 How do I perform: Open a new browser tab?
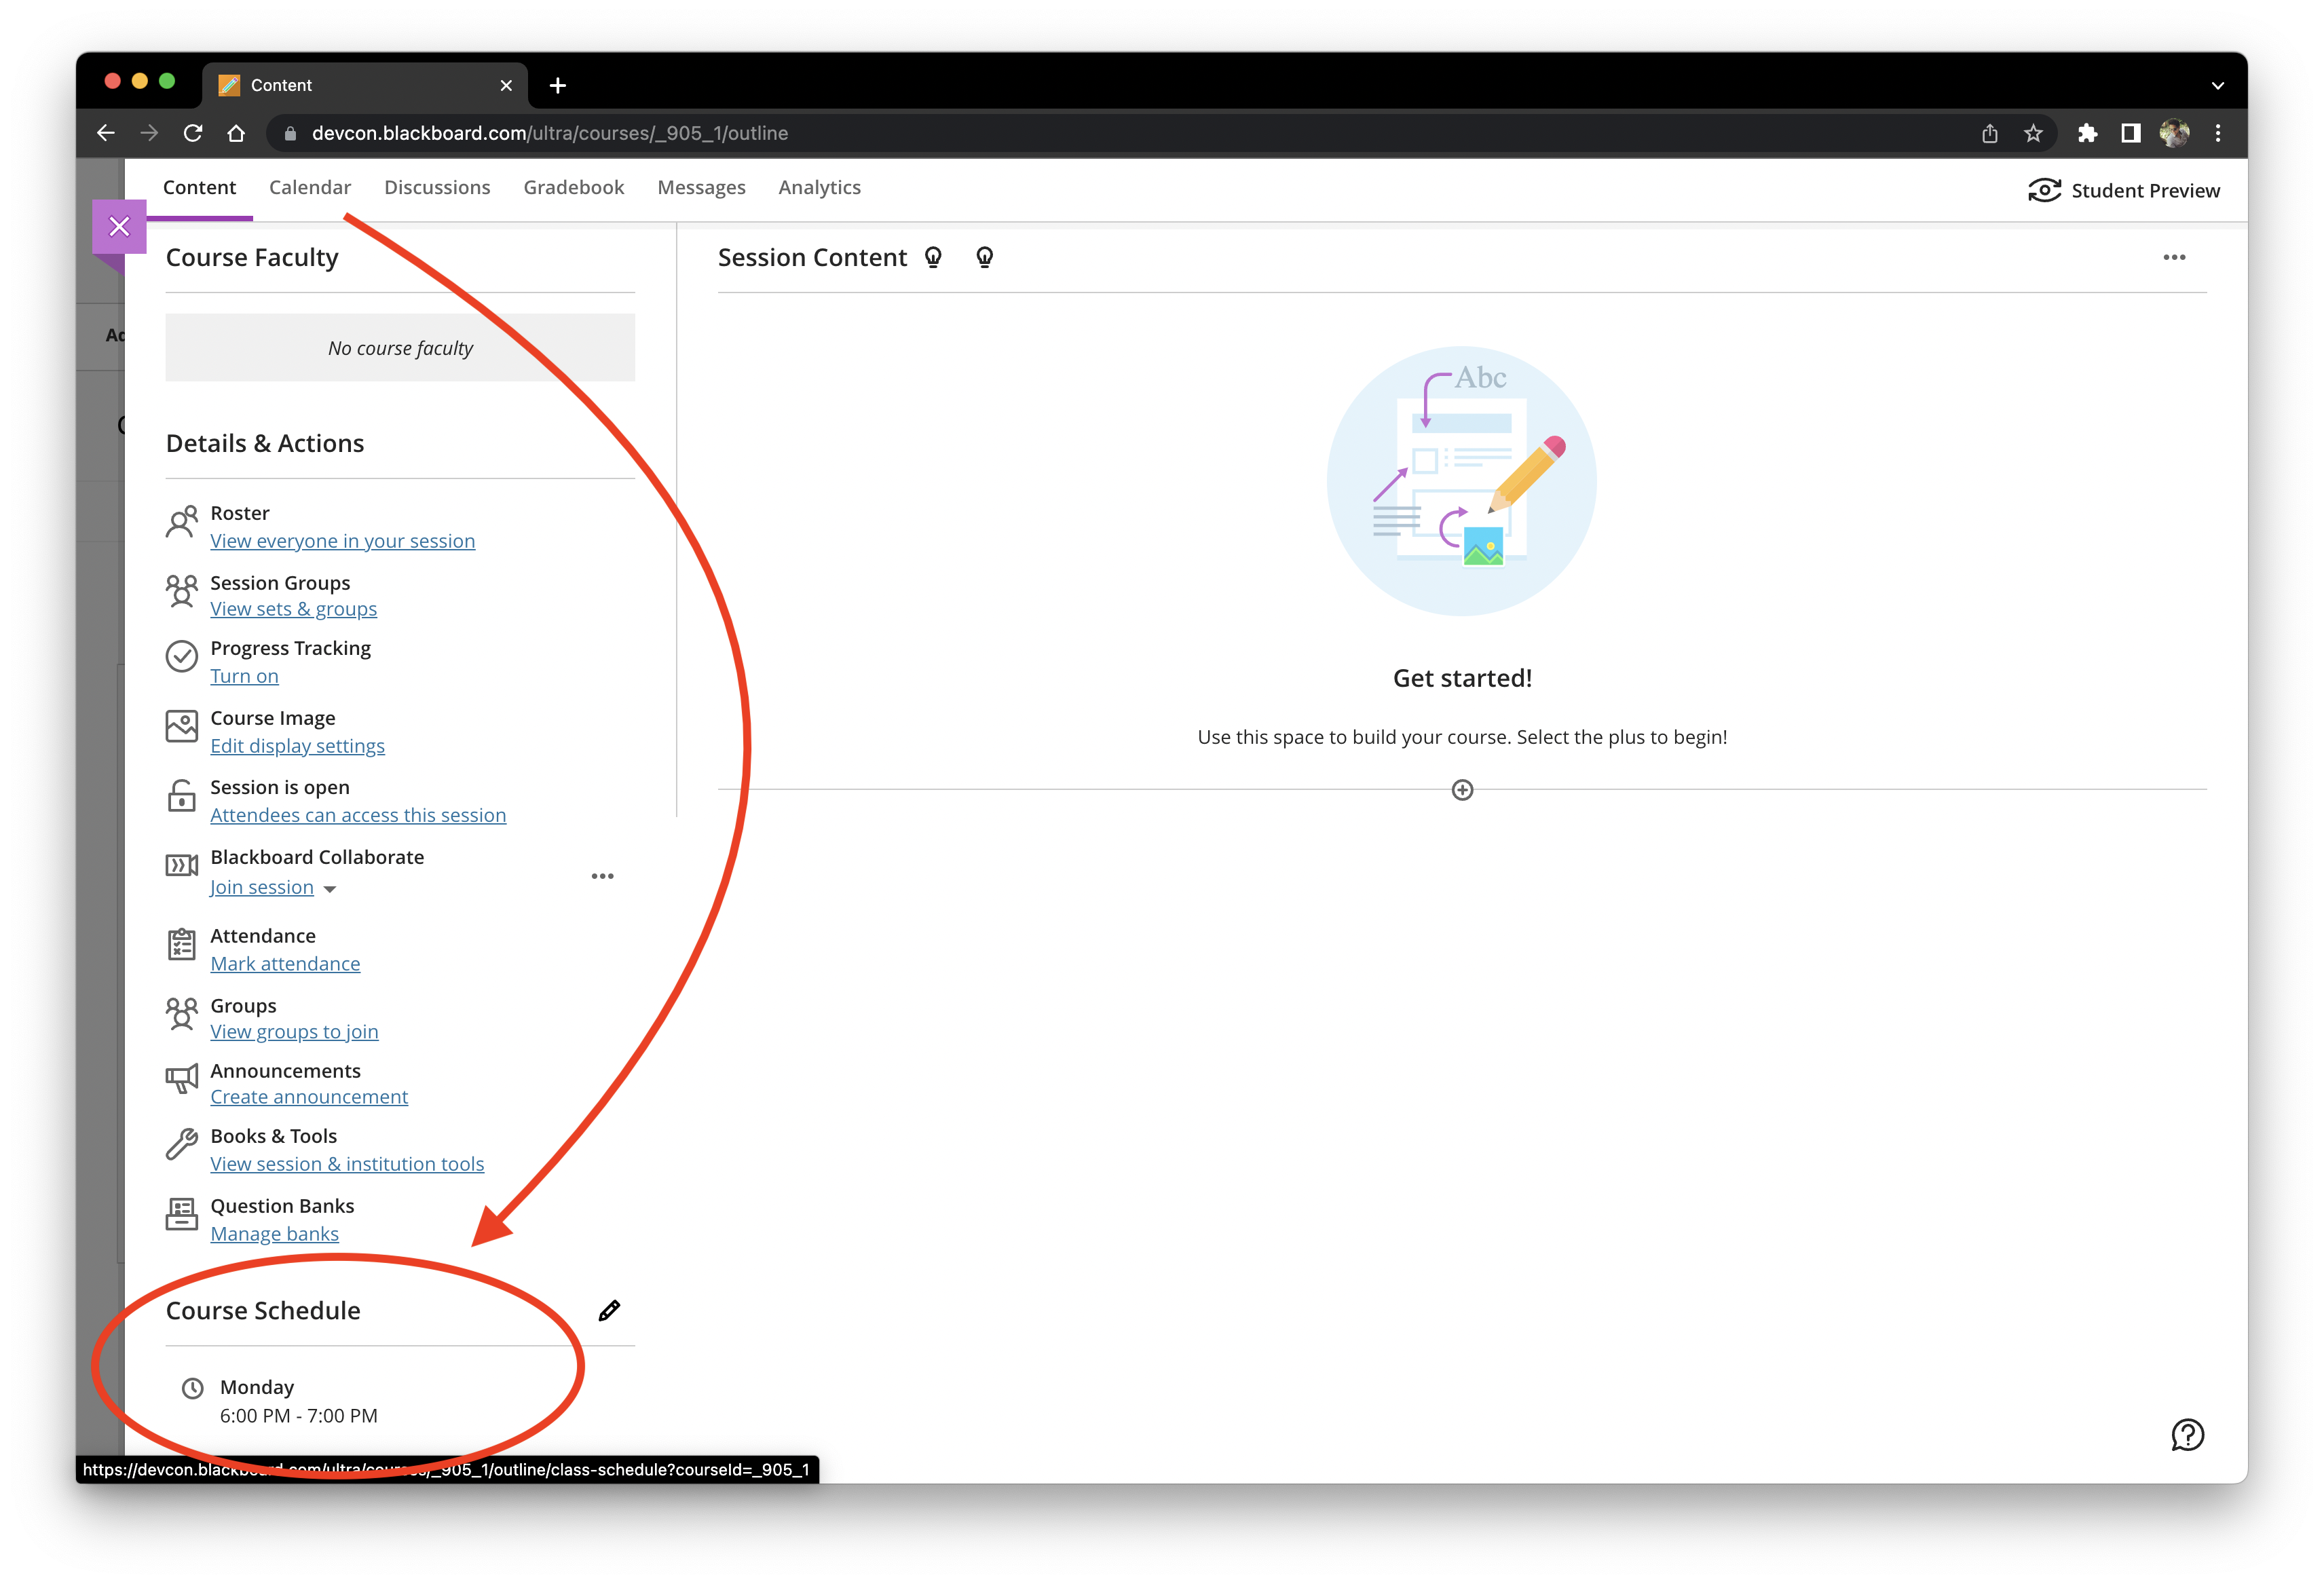point(558,85)
